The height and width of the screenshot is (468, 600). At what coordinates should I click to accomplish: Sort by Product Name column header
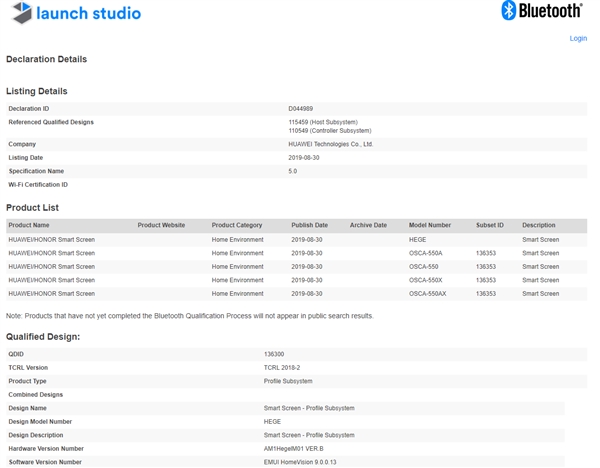tap(29, 225)
